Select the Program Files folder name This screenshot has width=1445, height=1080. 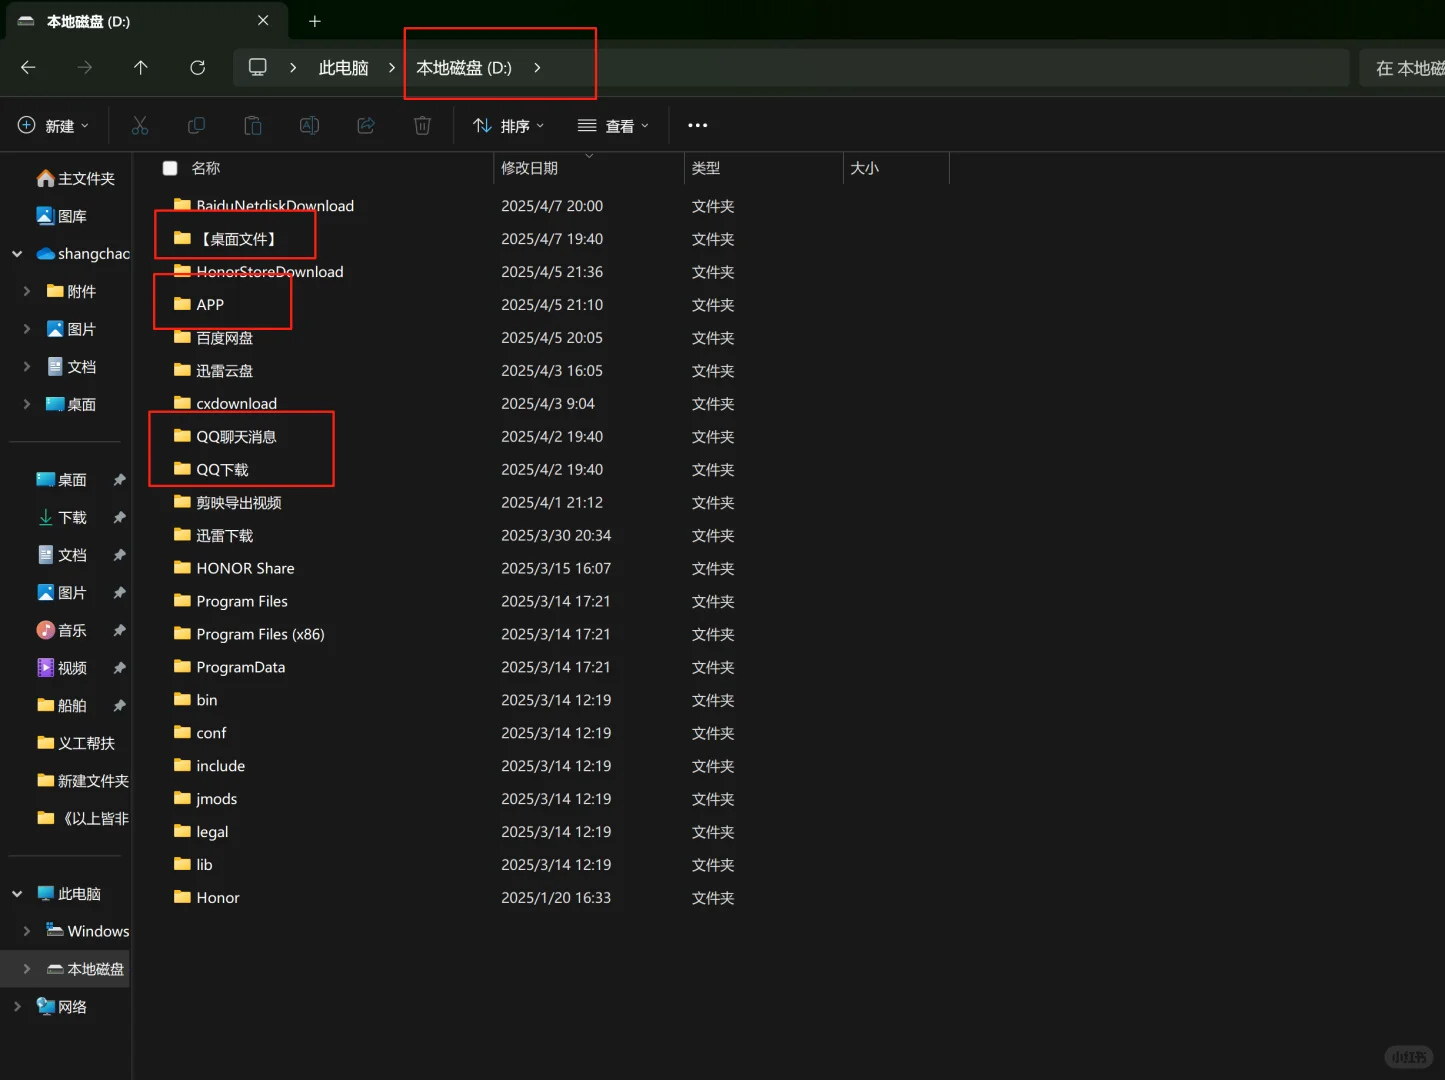point(242,601)
